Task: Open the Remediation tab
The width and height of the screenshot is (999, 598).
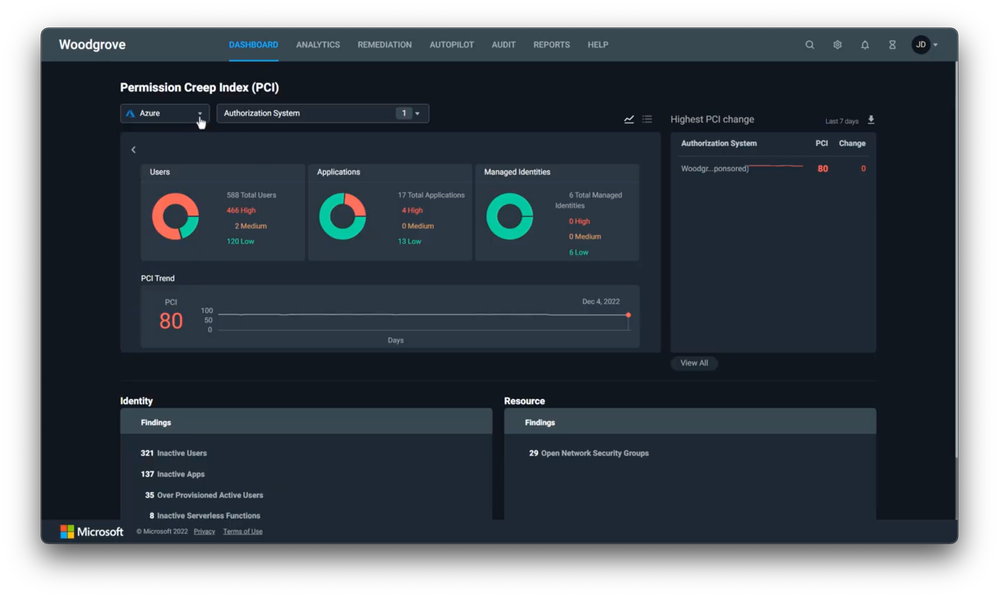Action: (x=384, y=45)
